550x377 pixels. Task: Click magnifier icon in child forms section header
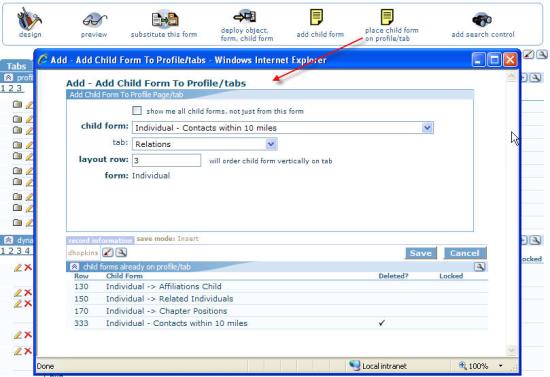[x=479, y=267]
